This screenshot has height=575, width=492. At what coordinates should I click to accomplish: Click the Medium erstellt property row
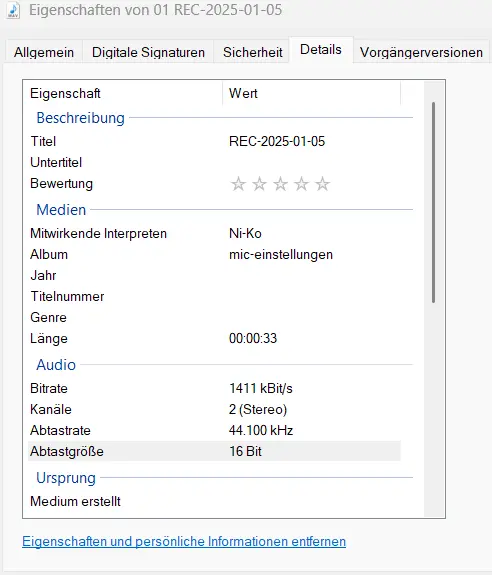tap(214, 501)
